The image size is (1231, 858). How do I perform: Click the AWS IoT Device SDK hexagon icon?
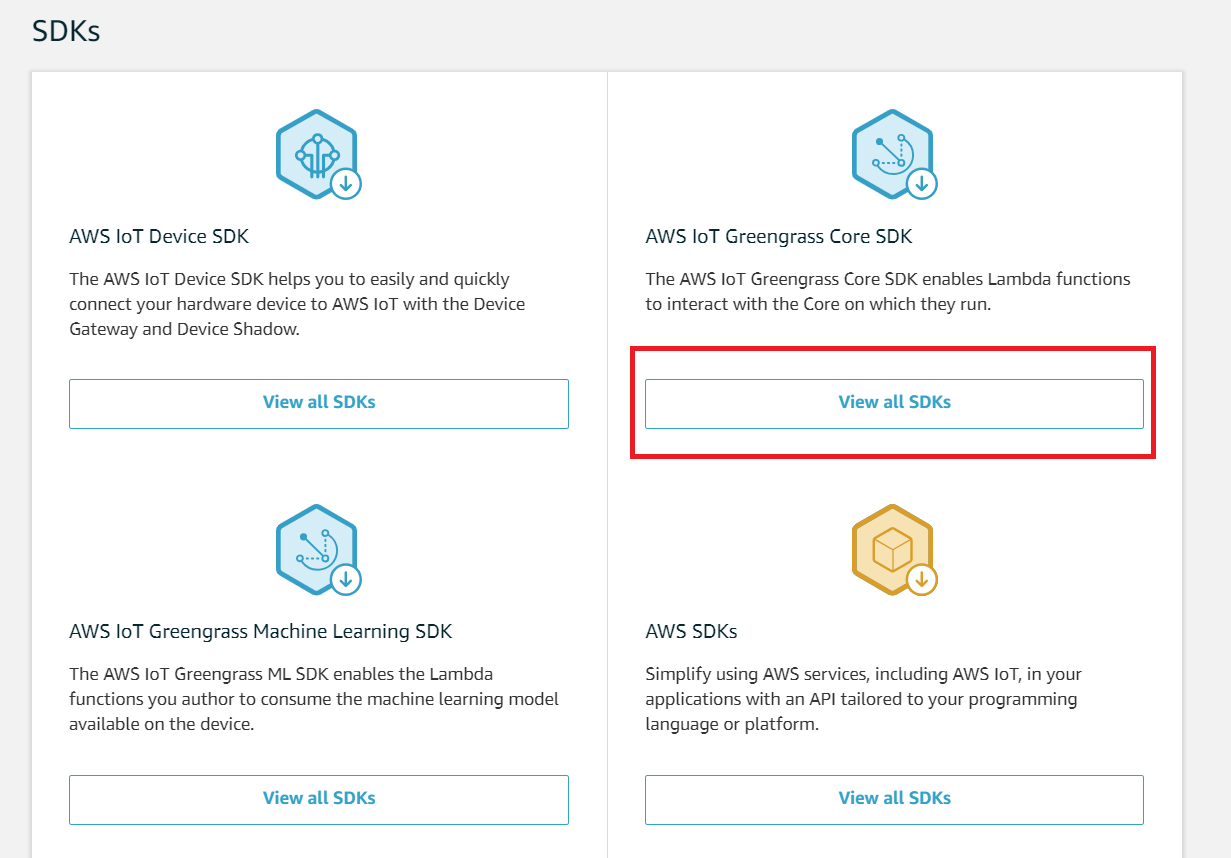tap(318, 154)
